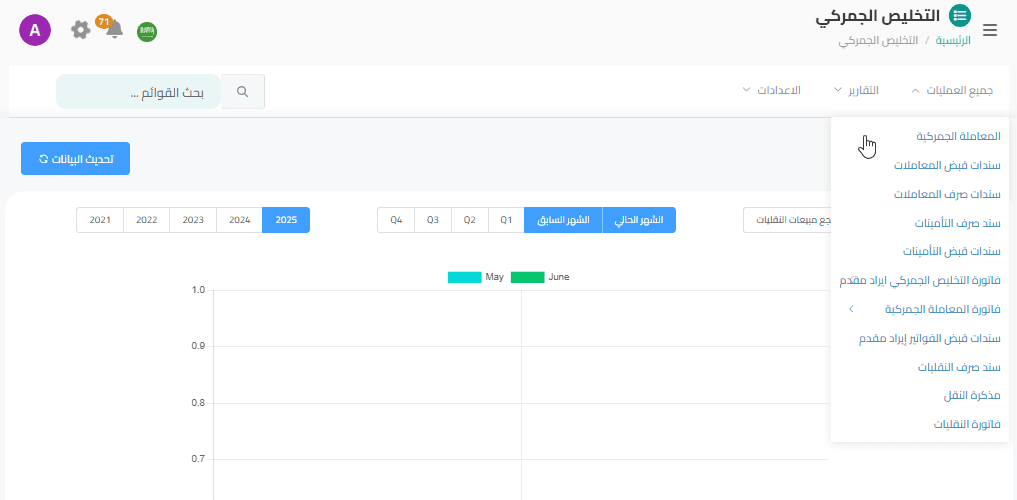This screenshot has height=500, width=1017.
Task: Select the Q1 quarter filter
Action: [x=506, y=220]
